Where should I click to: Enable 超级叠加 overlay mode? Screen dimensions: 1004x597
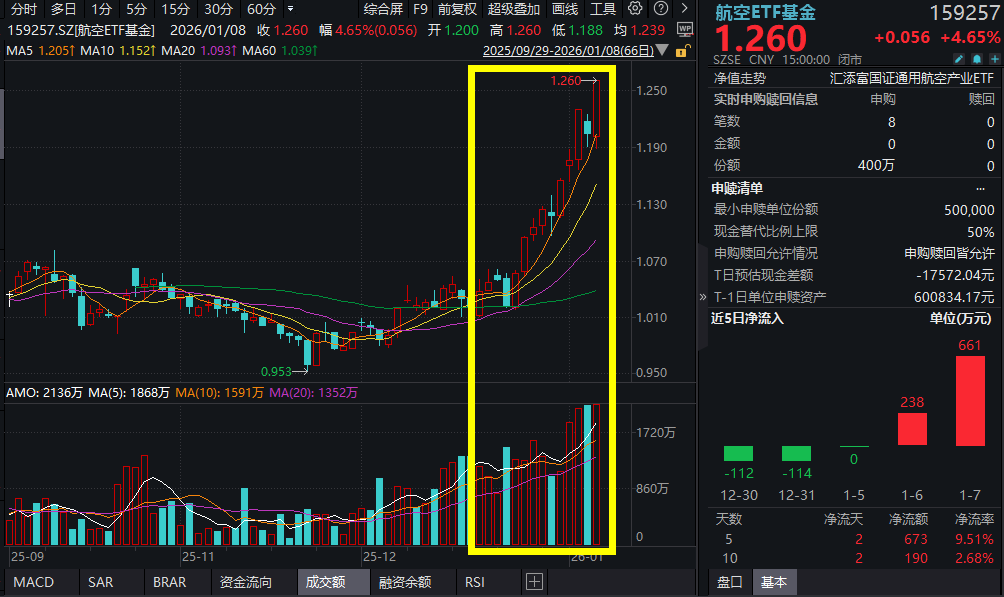coord(515,8)
